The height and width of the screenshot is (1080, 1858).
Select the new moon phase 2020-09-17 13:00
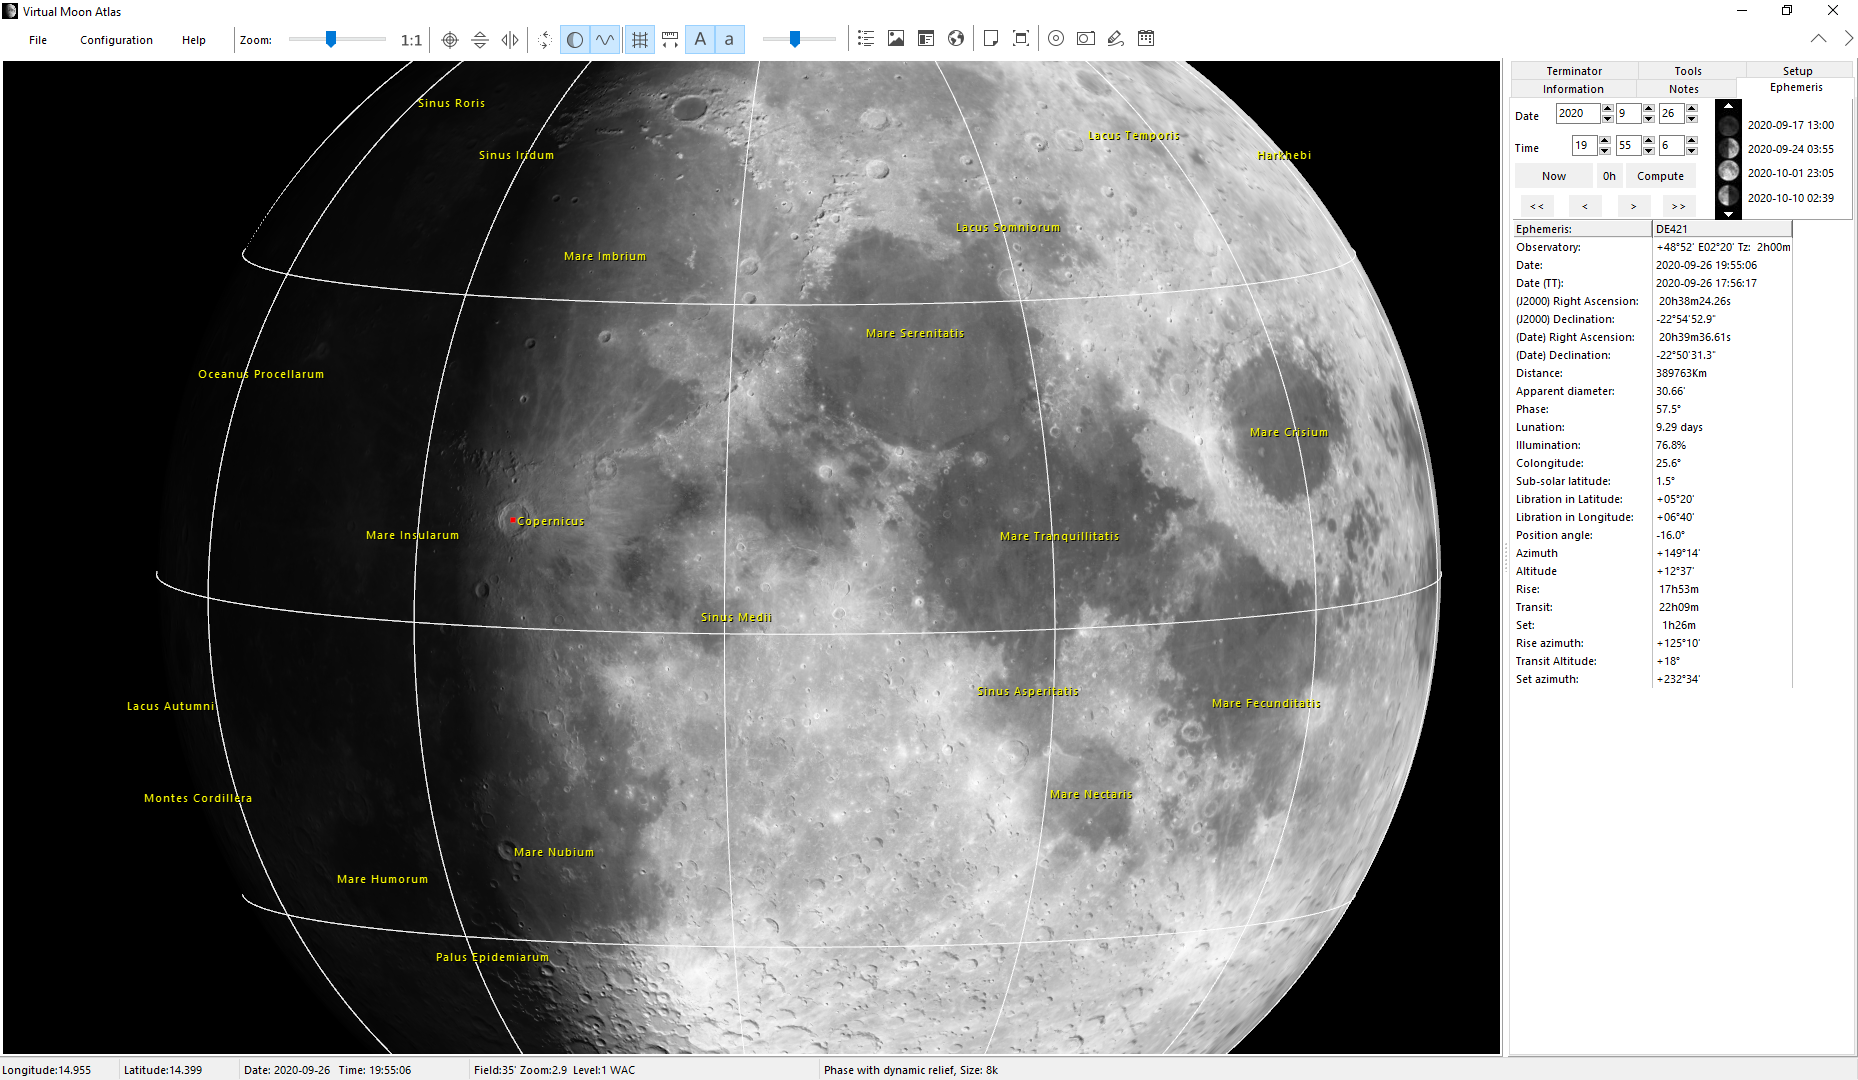[1790, 125]
